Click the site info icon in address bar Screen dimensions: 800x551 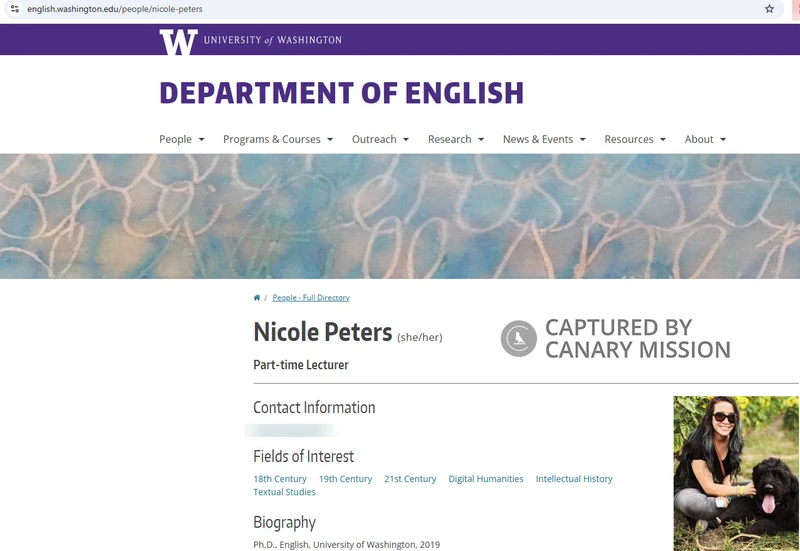tap(15, 9)
